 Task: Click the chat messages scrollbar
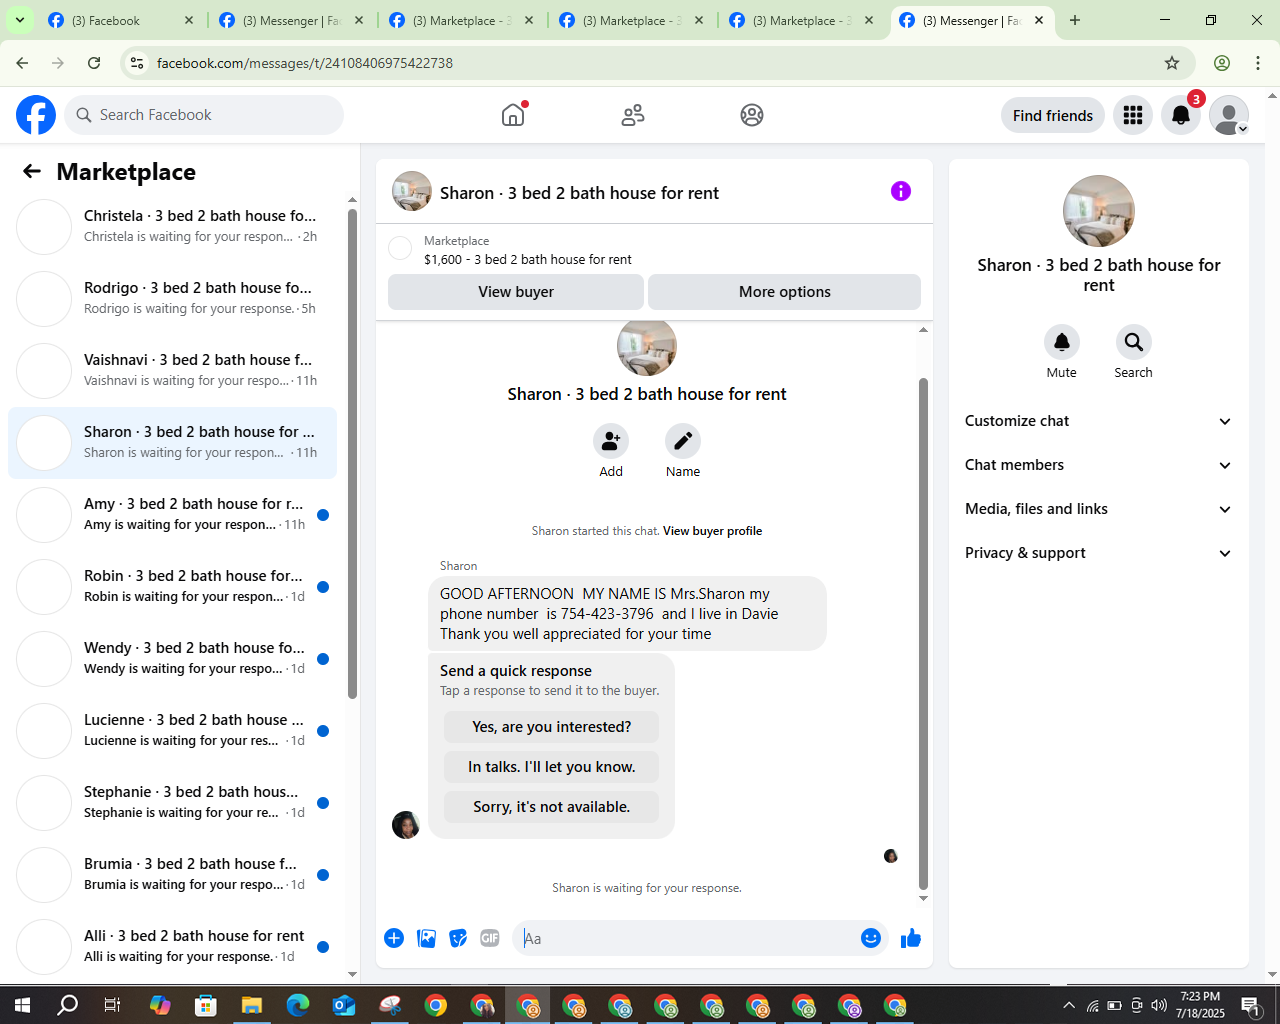click(923, 634)
